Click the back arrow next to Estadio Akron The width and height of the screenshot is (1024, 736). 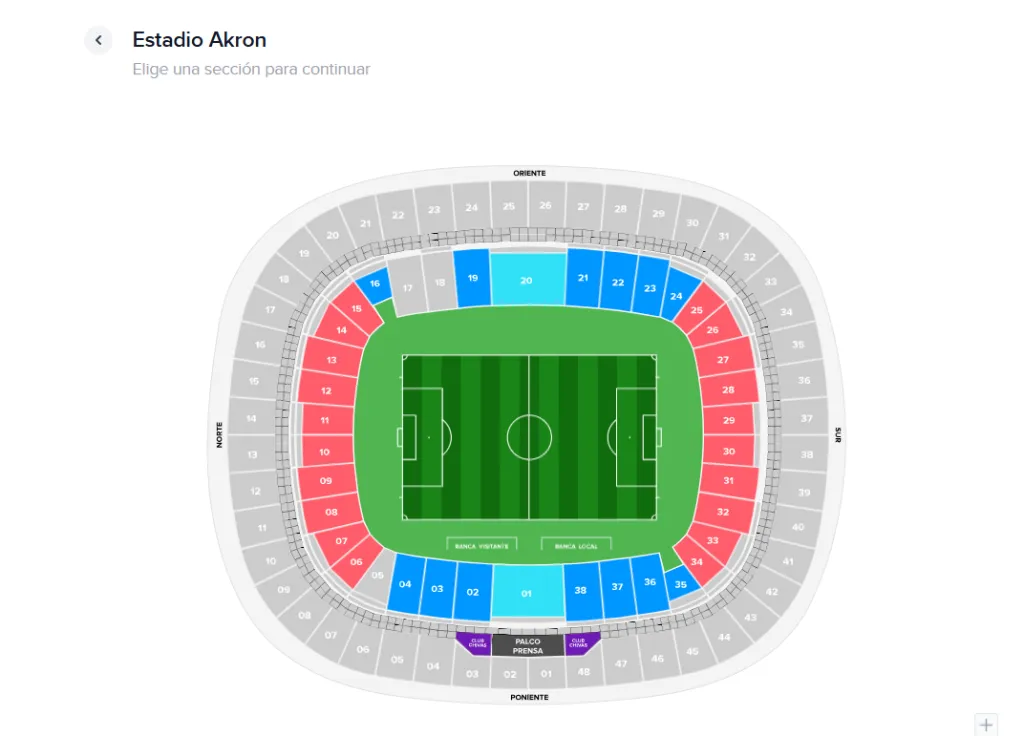click(x=97, y=40)
